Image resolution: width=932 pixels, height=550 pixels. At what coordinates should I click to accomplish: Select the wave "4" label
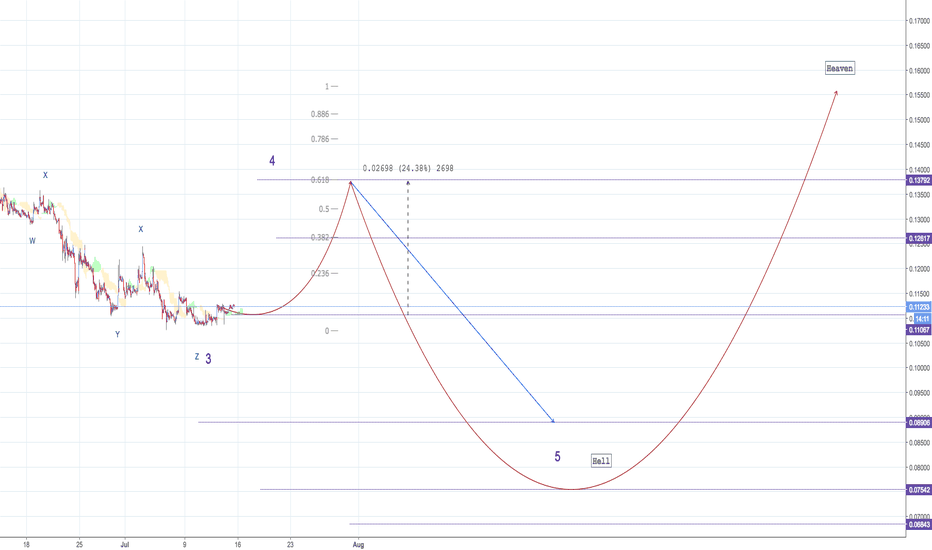[272, 161]
